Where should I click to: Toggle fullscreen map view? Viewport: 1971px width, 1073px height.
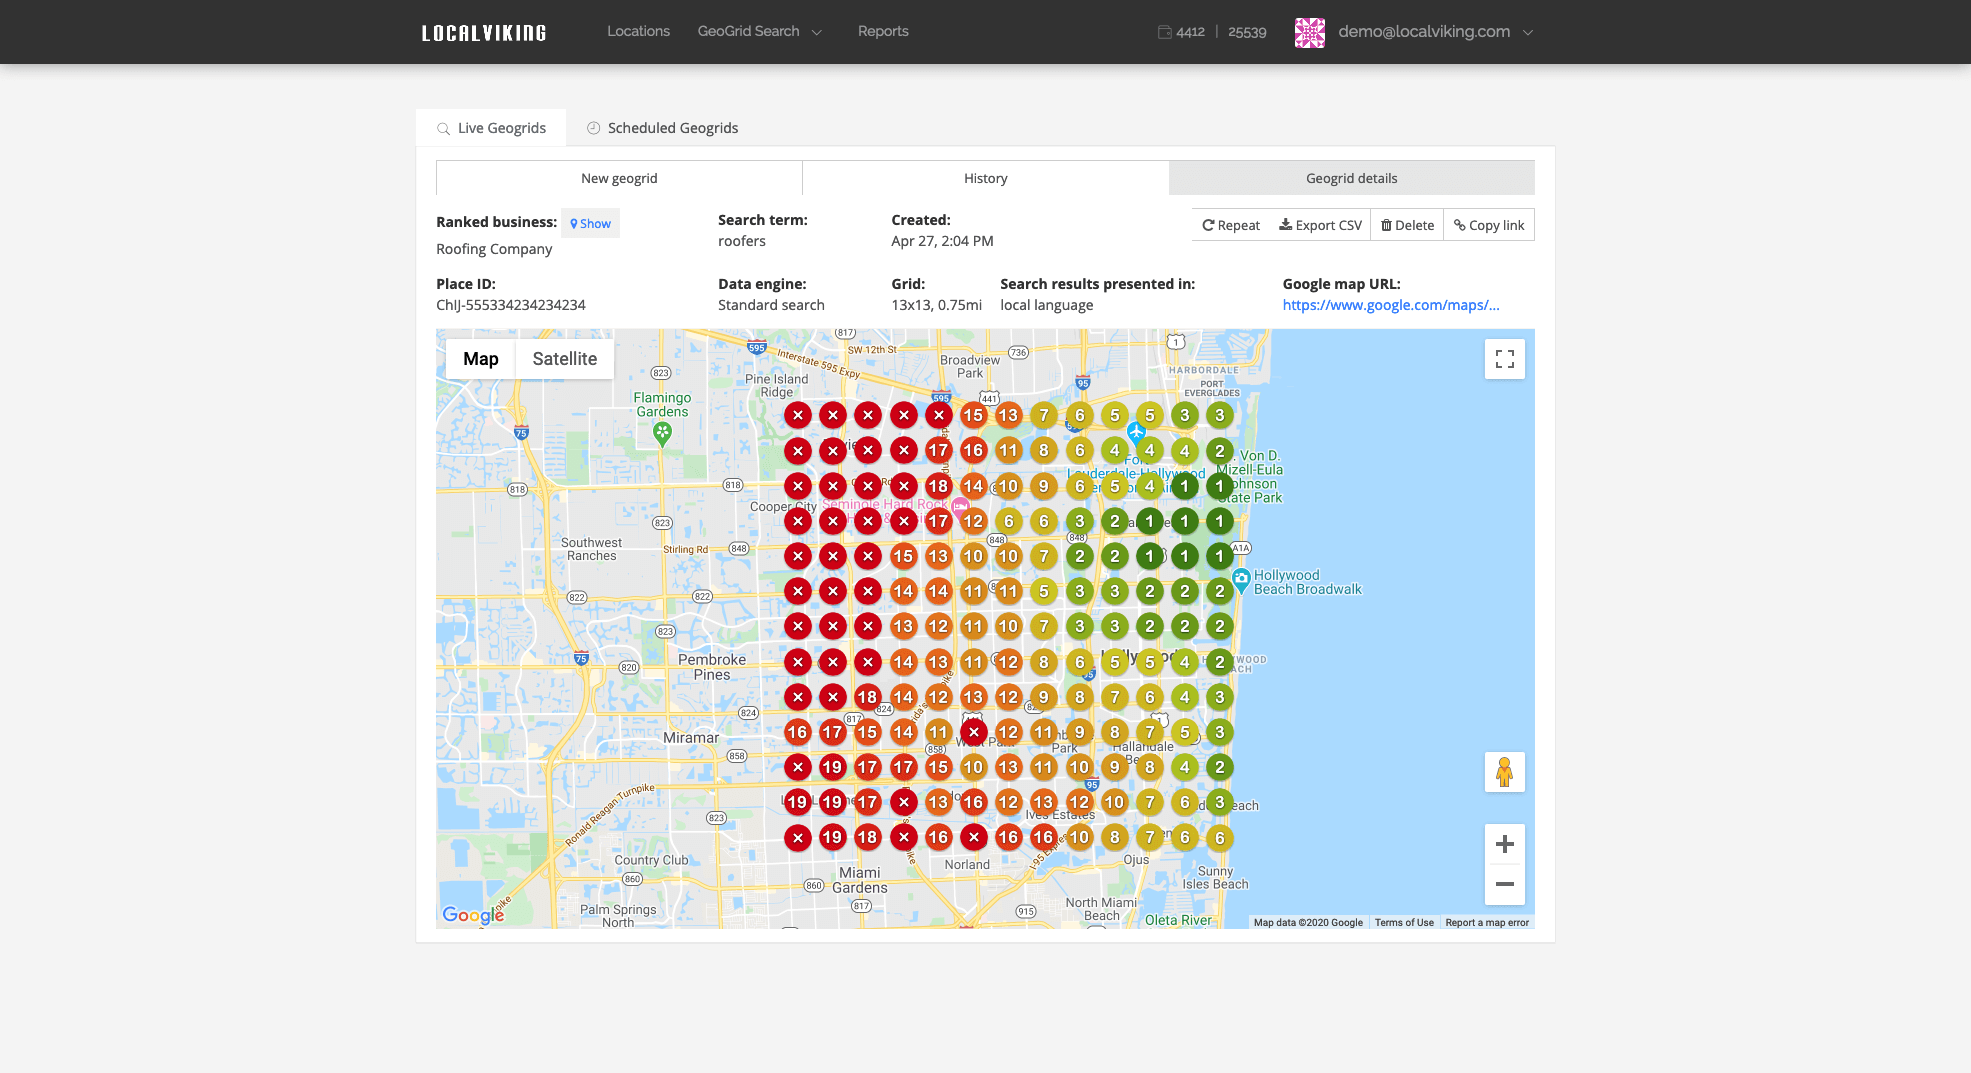1504,359
